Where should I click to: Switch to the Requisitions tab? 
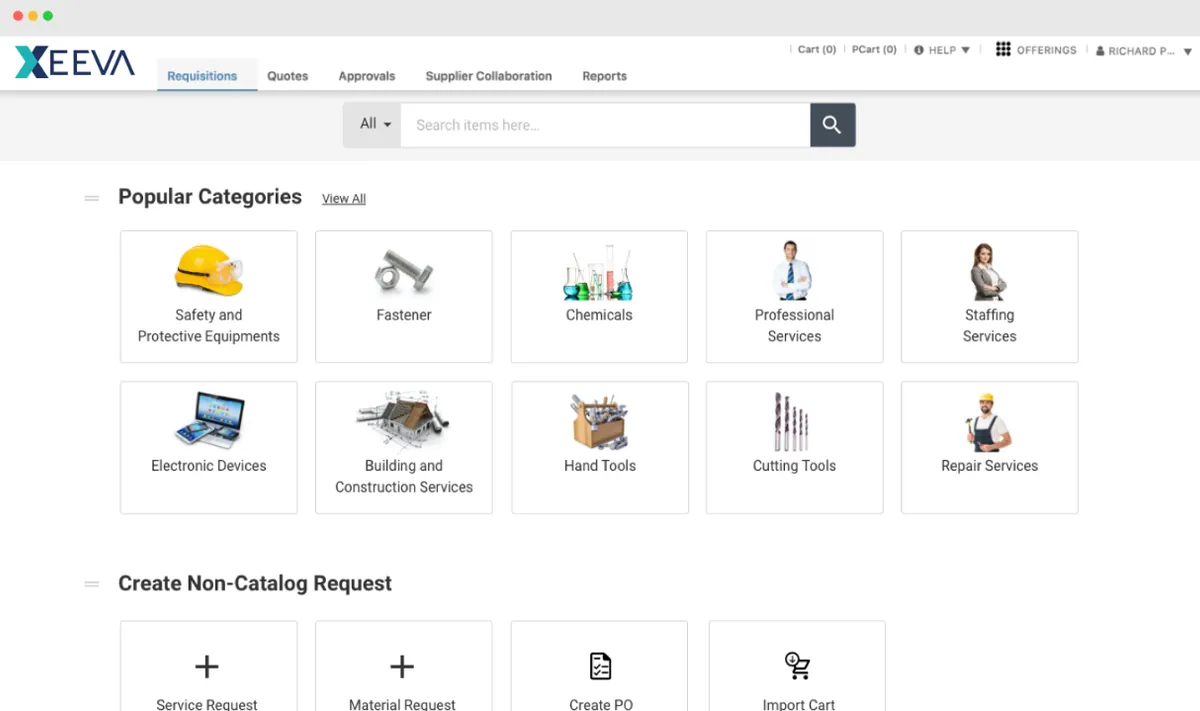point(202,76)
